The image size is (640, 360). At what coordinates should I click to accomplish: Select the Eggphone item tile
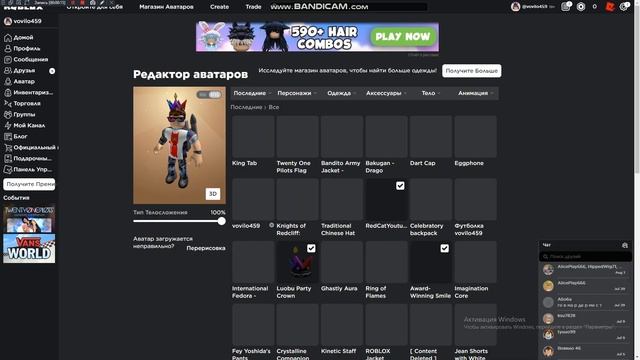(x=476, y=136)
